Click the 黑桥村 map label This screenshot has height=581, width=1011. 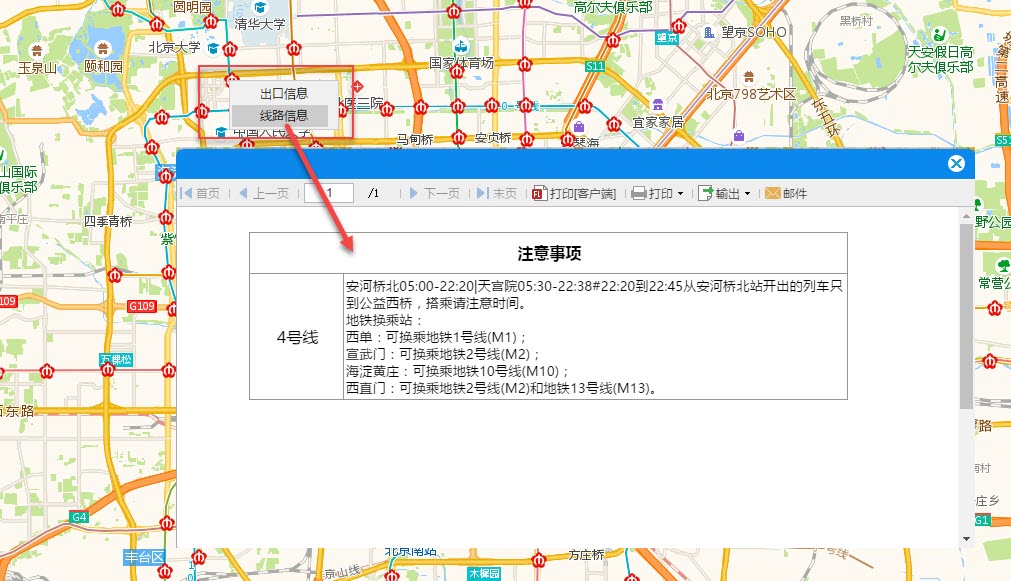click(856, 21)
